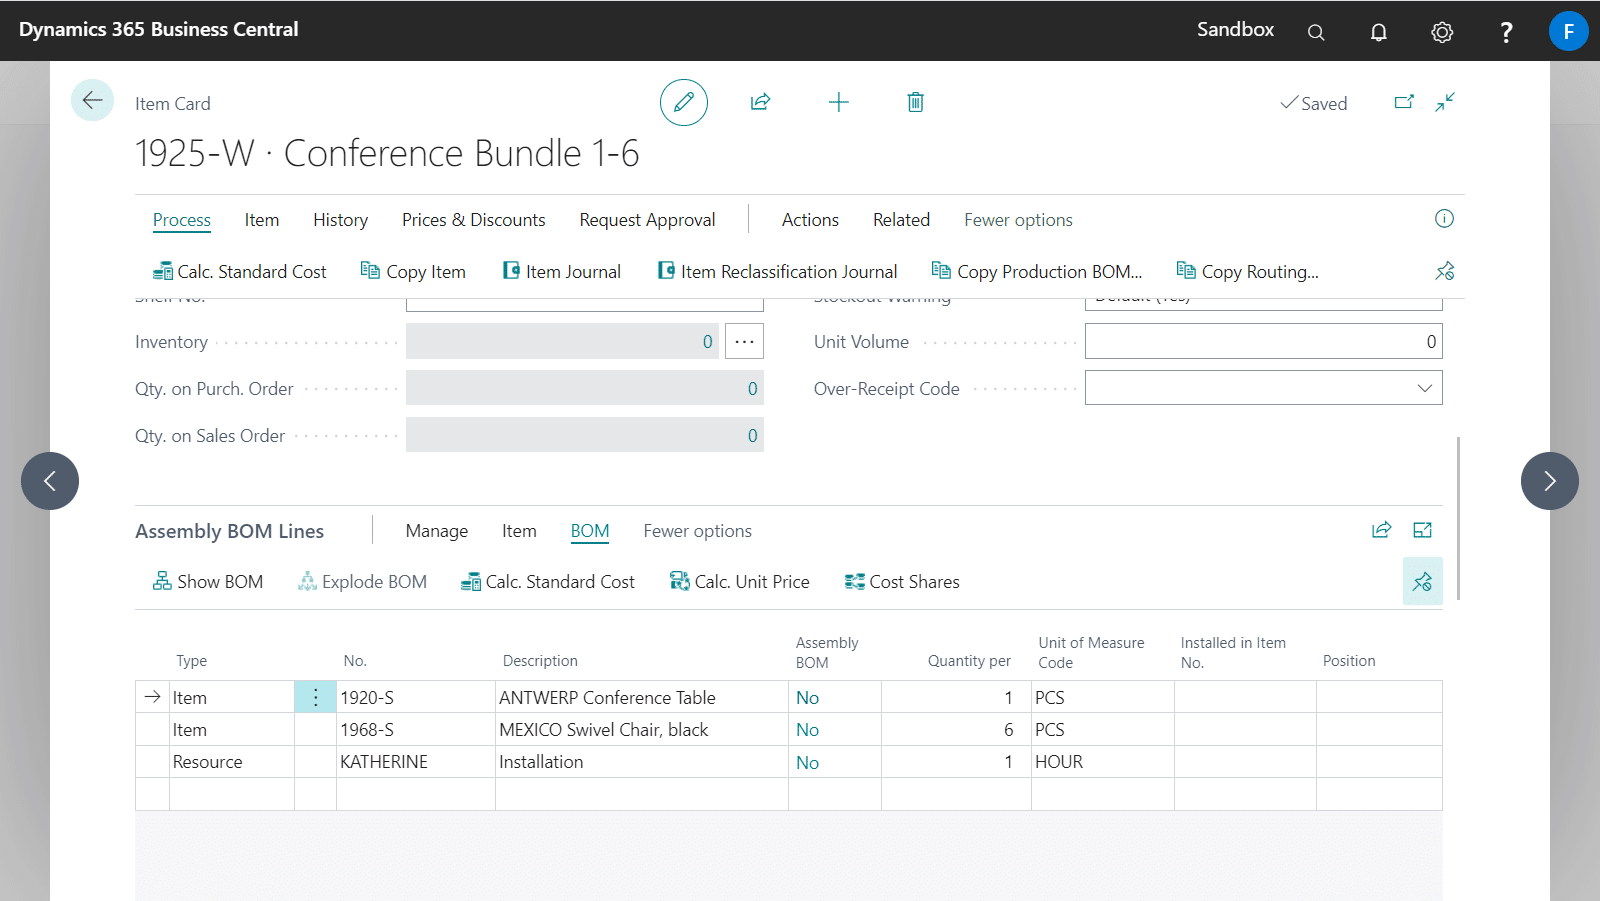Open Inventory lookup ellipsis button

pyautogui.click(x=744, y=341)
